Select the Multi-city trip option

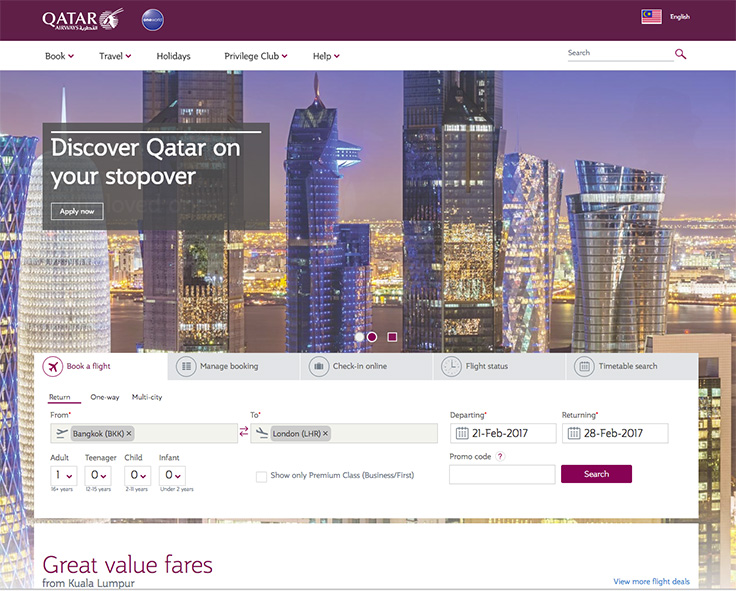point(147,397)
